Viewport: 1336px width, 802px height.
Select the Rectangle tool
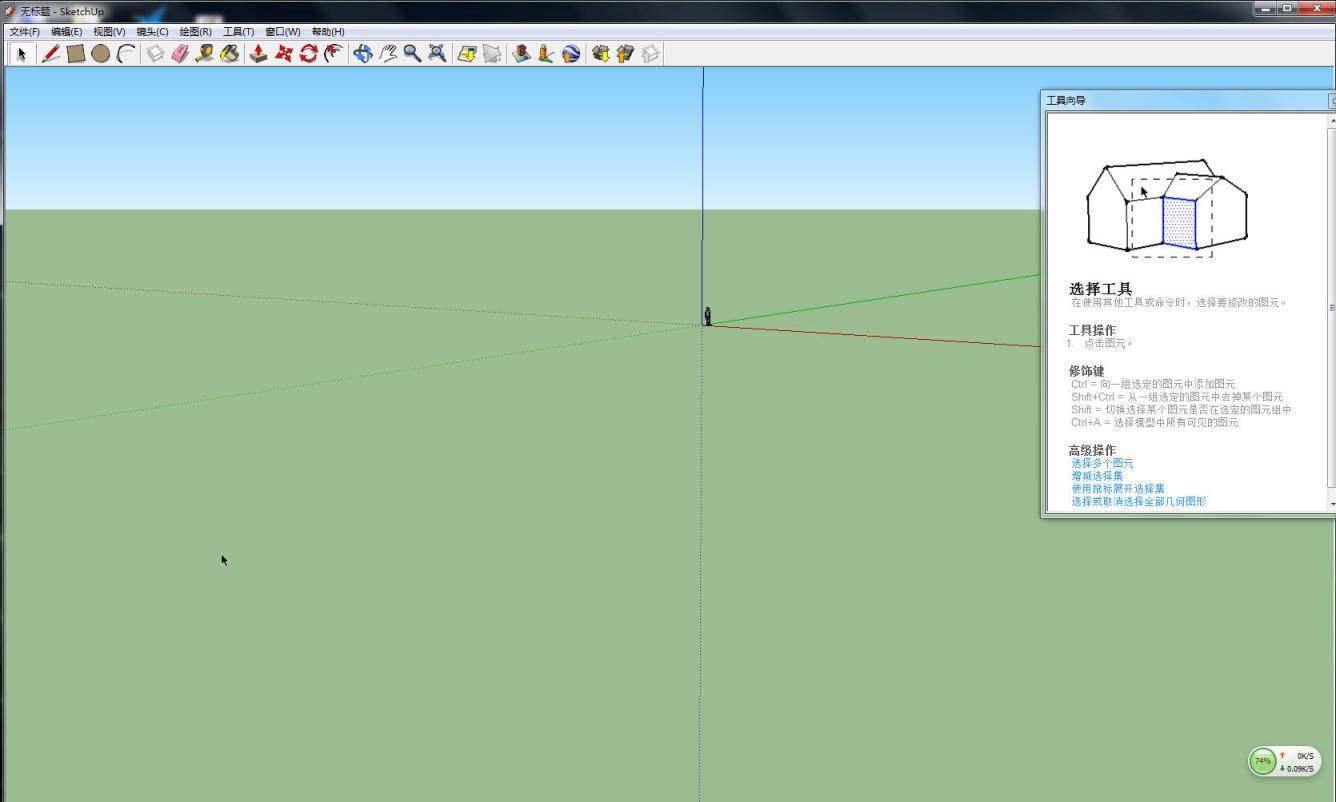77,54
